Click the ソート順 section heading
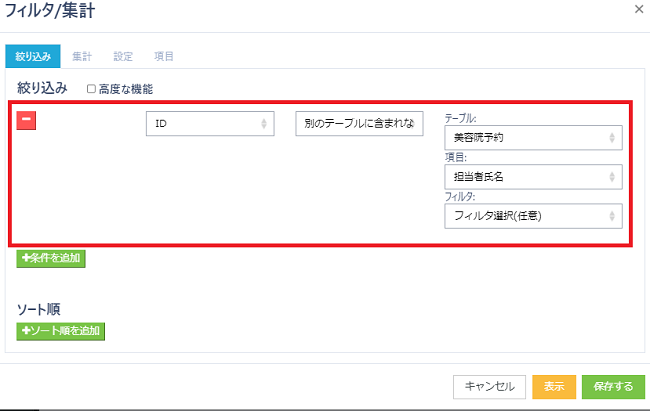This screenshot has width=650, height=411. pos(40,309)
